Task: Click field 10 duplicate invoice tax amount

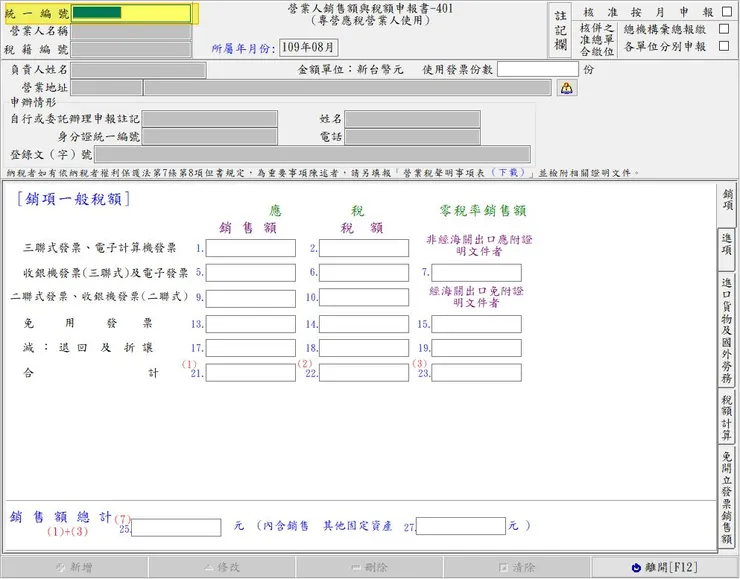Action: (x=364, y=298)
